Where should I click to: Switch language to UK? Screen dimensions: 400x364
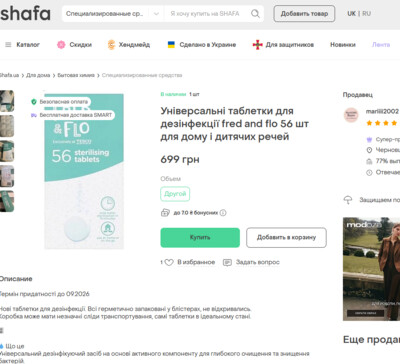point(351,14)
